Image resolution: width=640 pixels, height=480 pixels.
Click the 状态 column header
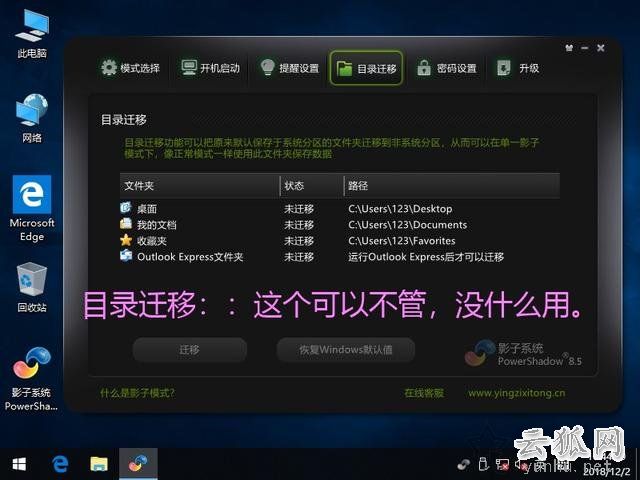[x=312, y=186]
